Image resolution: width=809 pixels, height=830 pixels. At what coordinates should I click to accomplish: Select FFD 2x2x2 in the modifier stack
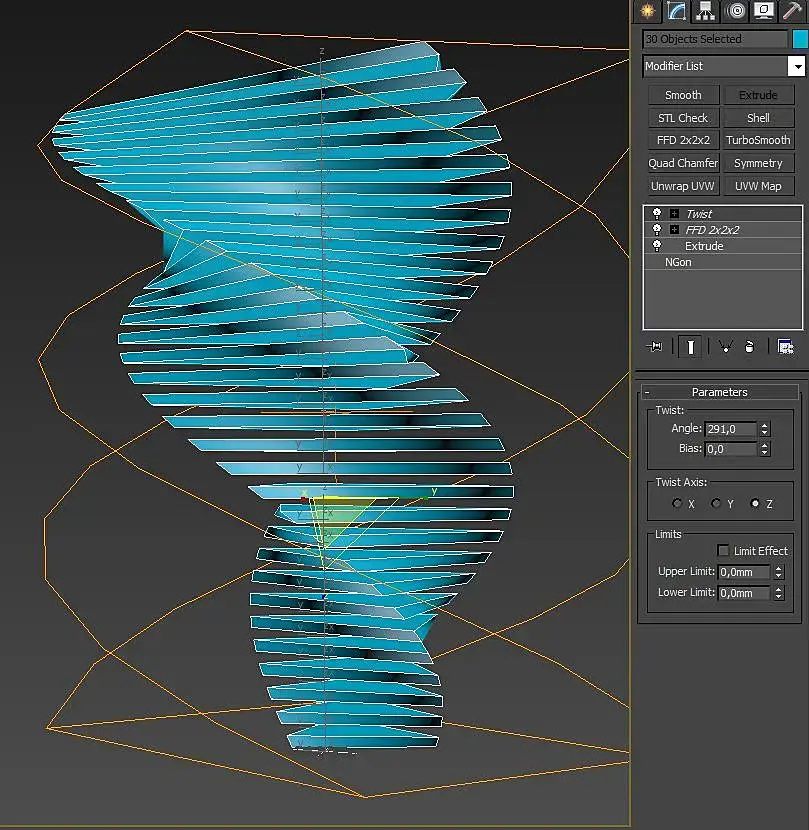click(x=712, y=230)
